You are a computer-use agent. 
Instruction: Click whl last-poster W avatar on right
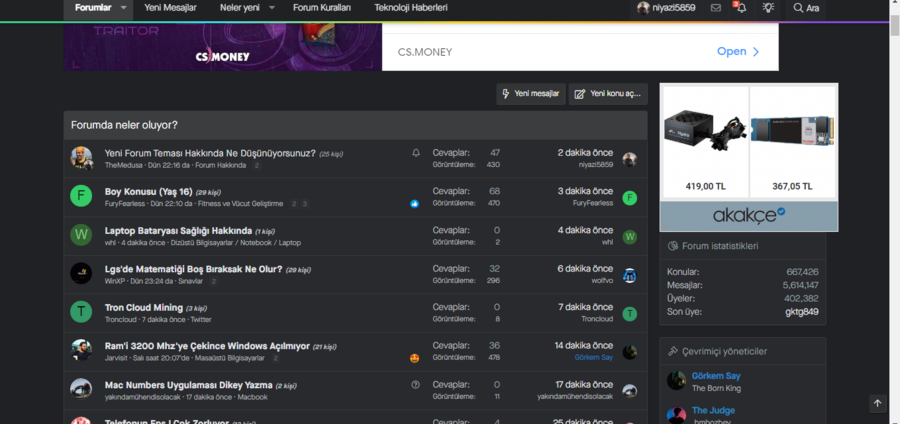pyautogui.click(x=630, y=237)
